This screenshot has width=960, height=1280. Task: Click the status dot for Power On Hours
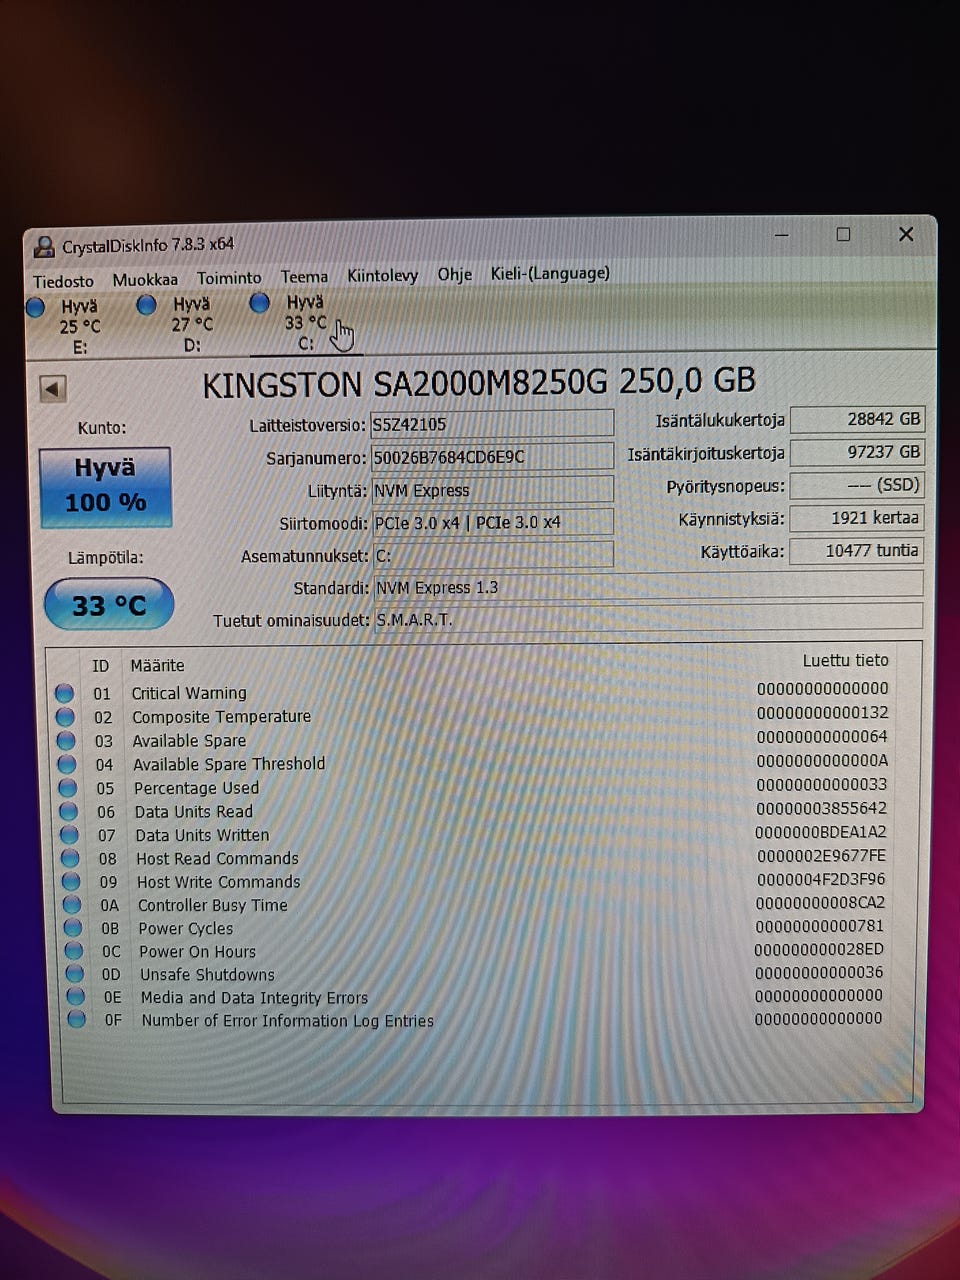pyautogui.click(x=74, y=951)
